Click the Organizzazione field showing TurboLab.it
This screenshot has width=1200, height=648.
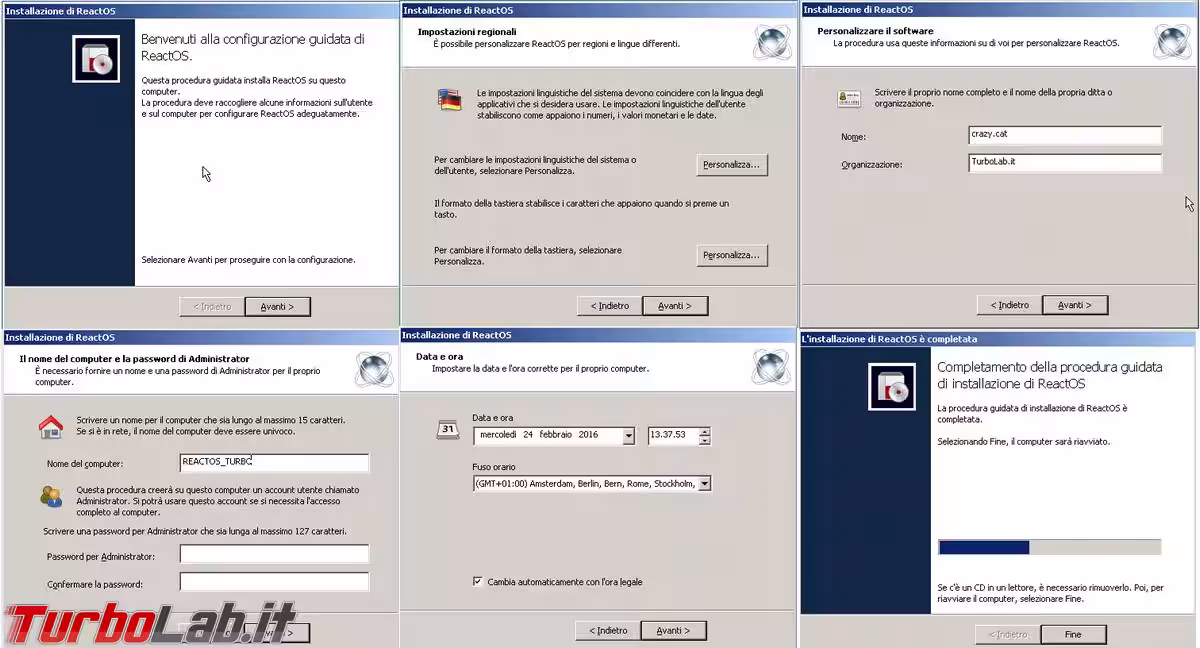1064,162
